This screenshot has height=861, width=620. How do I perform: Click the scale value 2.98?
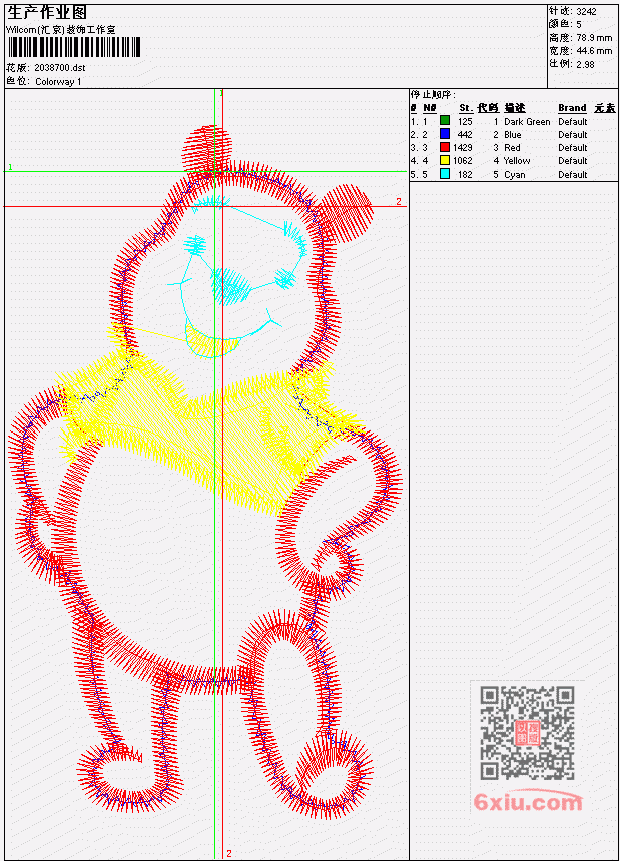pyautogui.click(x=585, y=64)
